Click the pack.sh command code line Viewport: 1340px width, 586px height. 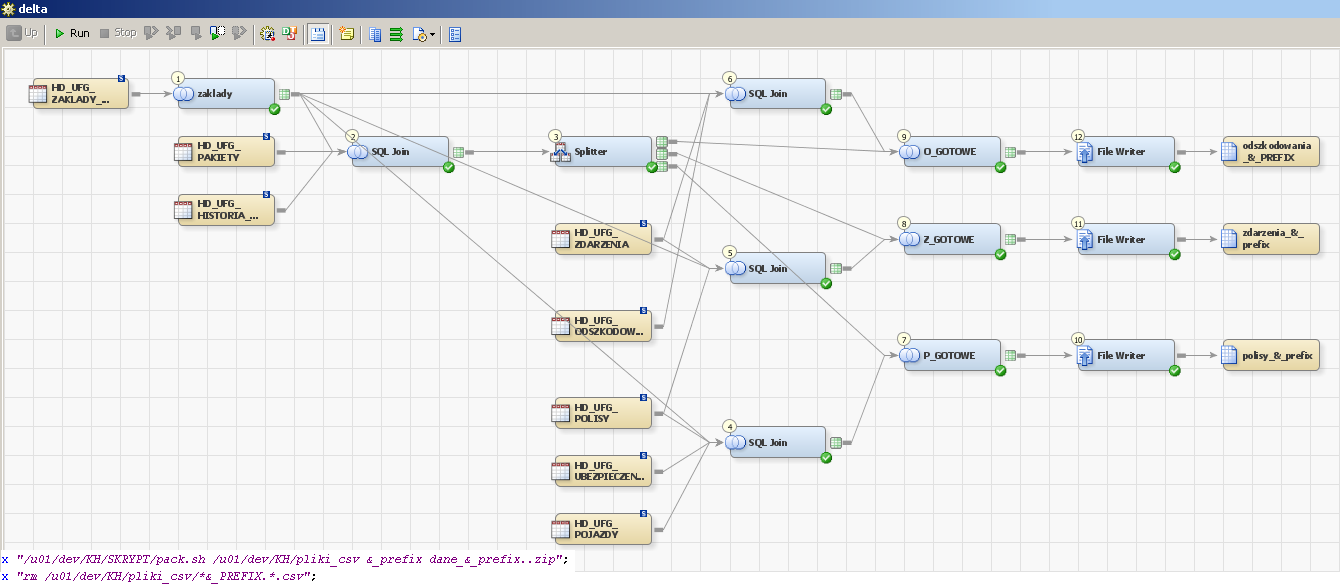tap(284, 559)
